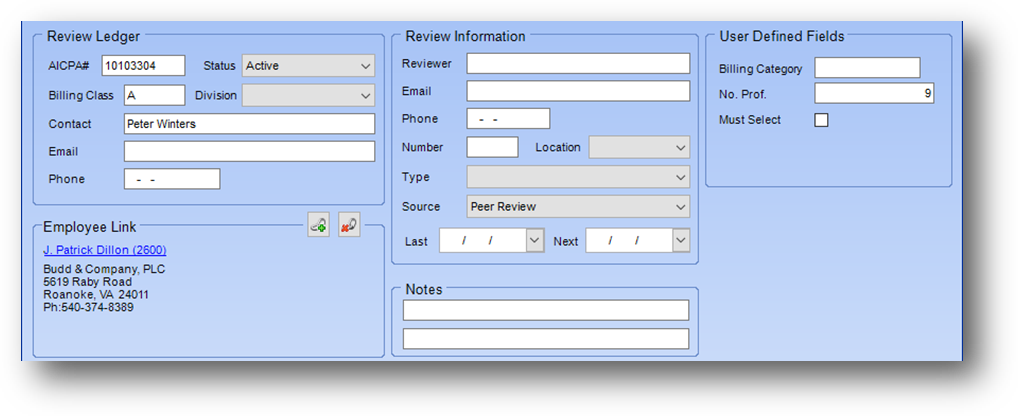Click the Review Ledger Email field

point(249,151)
